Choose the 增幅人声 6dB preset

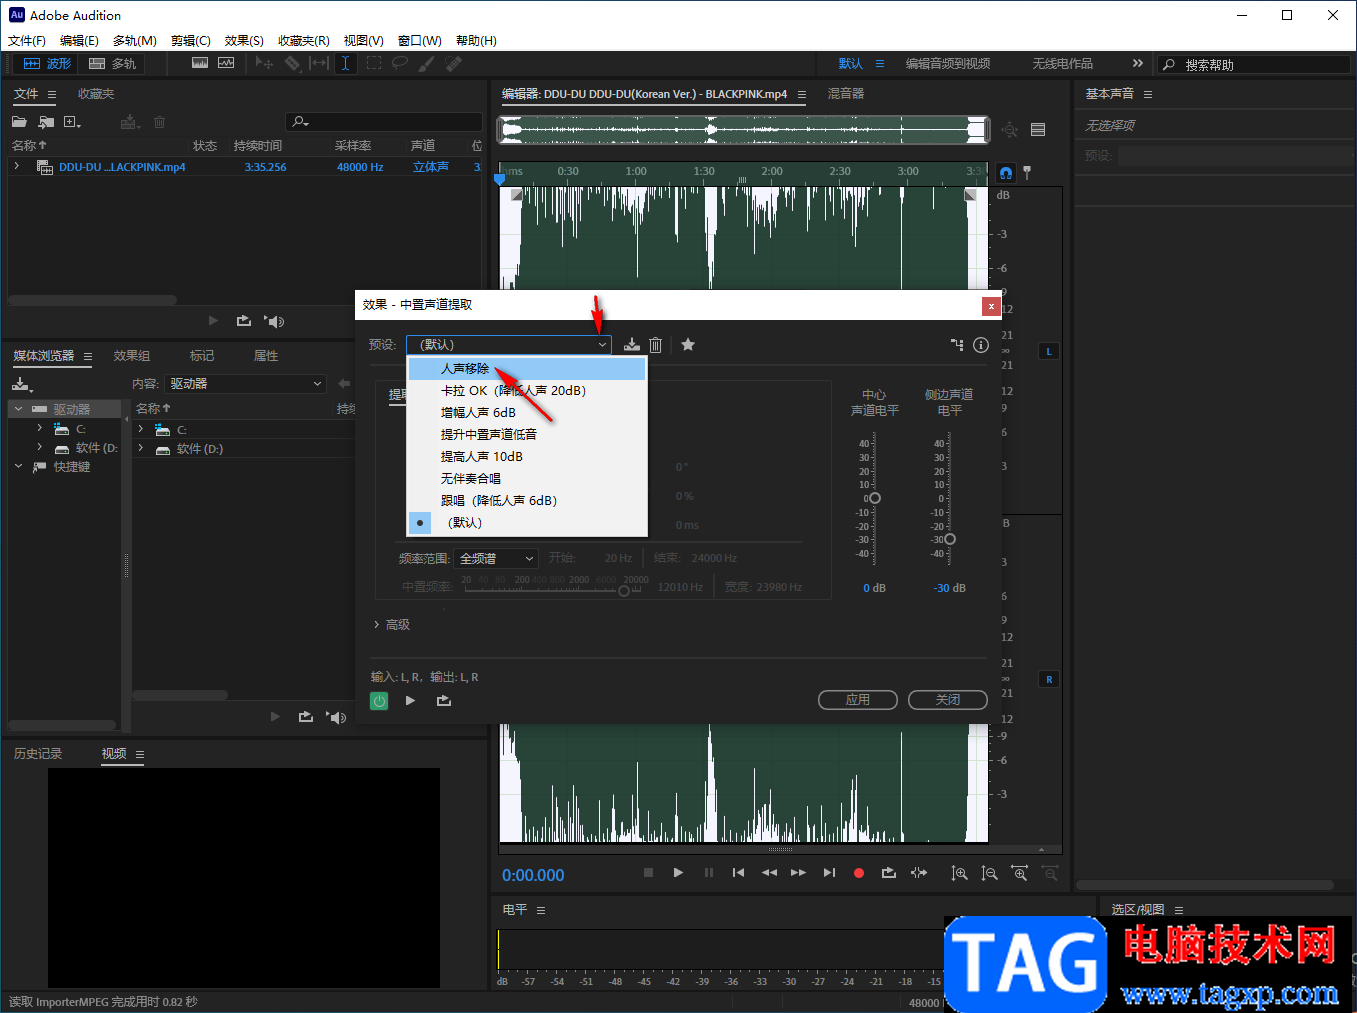[x=527, y=413]
